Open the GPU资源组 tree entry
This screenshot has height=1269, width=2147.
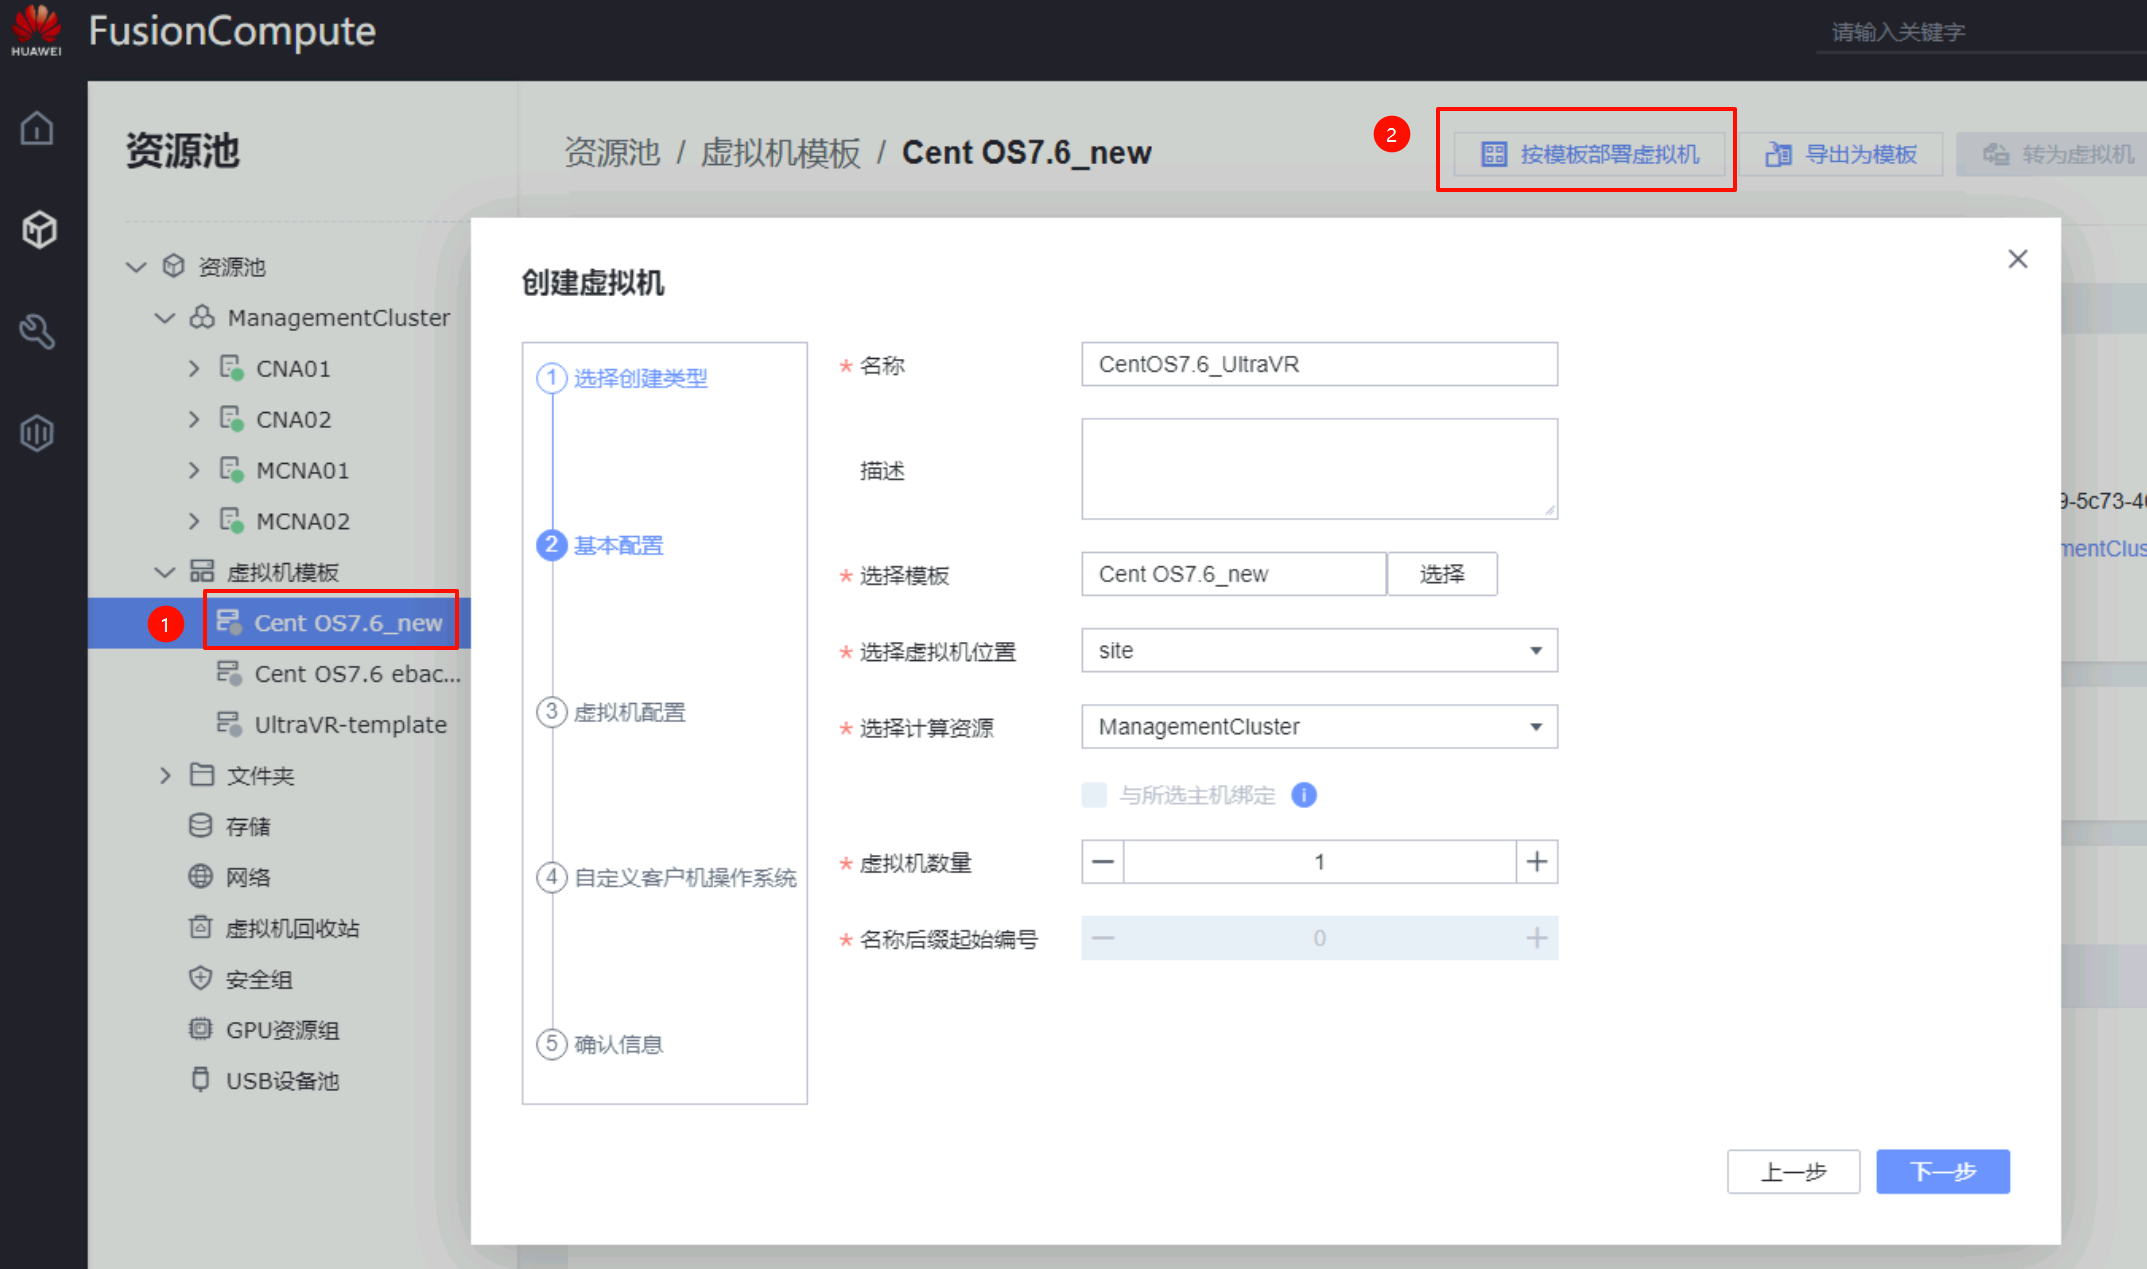[x=282, y=1030]
